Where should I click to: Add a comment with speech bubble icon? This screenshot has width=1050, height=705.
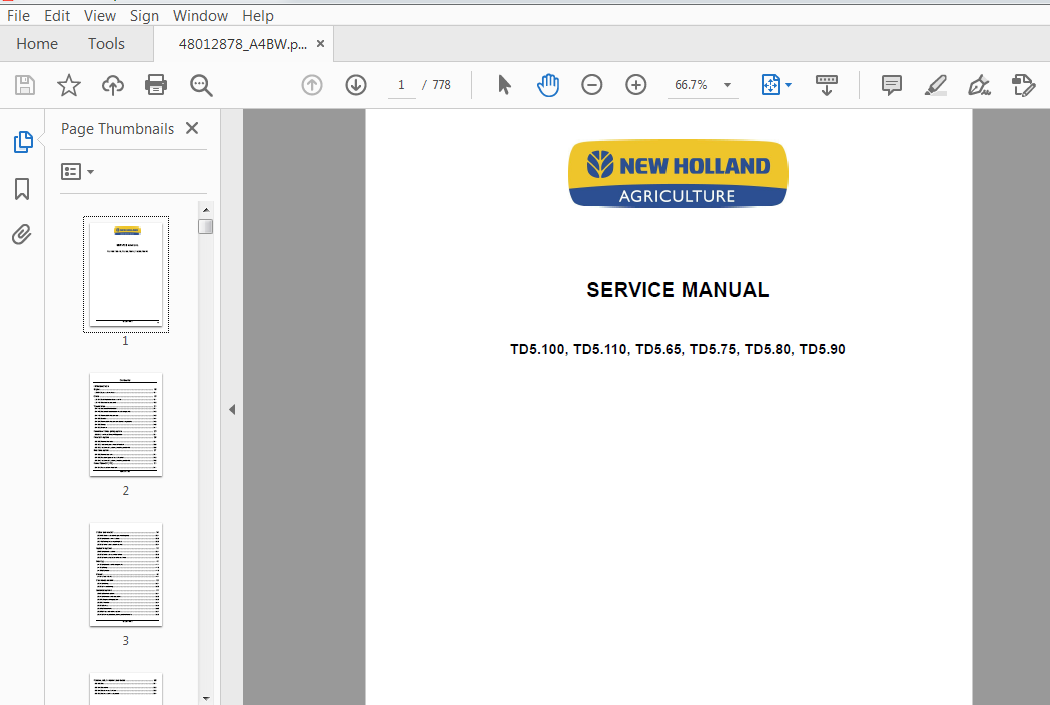(x=891, y=85)
